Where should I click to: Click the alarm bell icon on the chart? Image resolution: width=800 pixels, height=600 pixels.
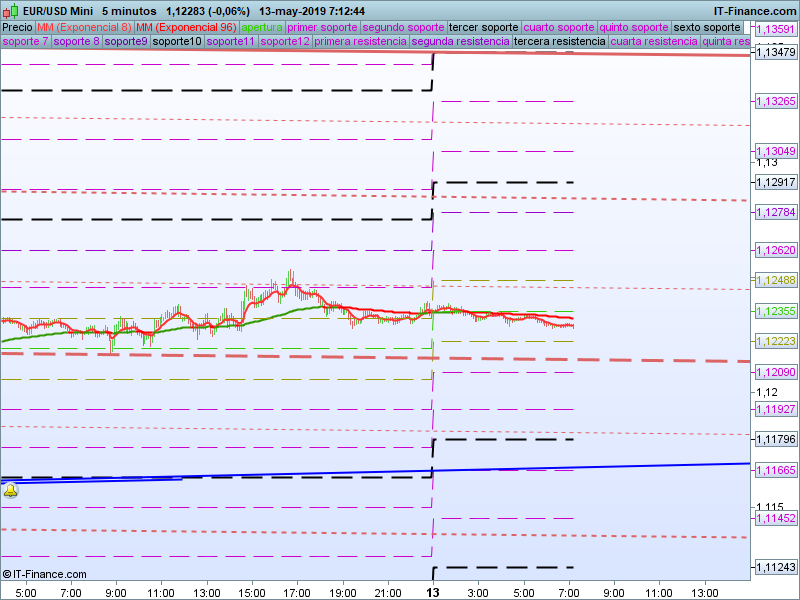click(10, 490)
